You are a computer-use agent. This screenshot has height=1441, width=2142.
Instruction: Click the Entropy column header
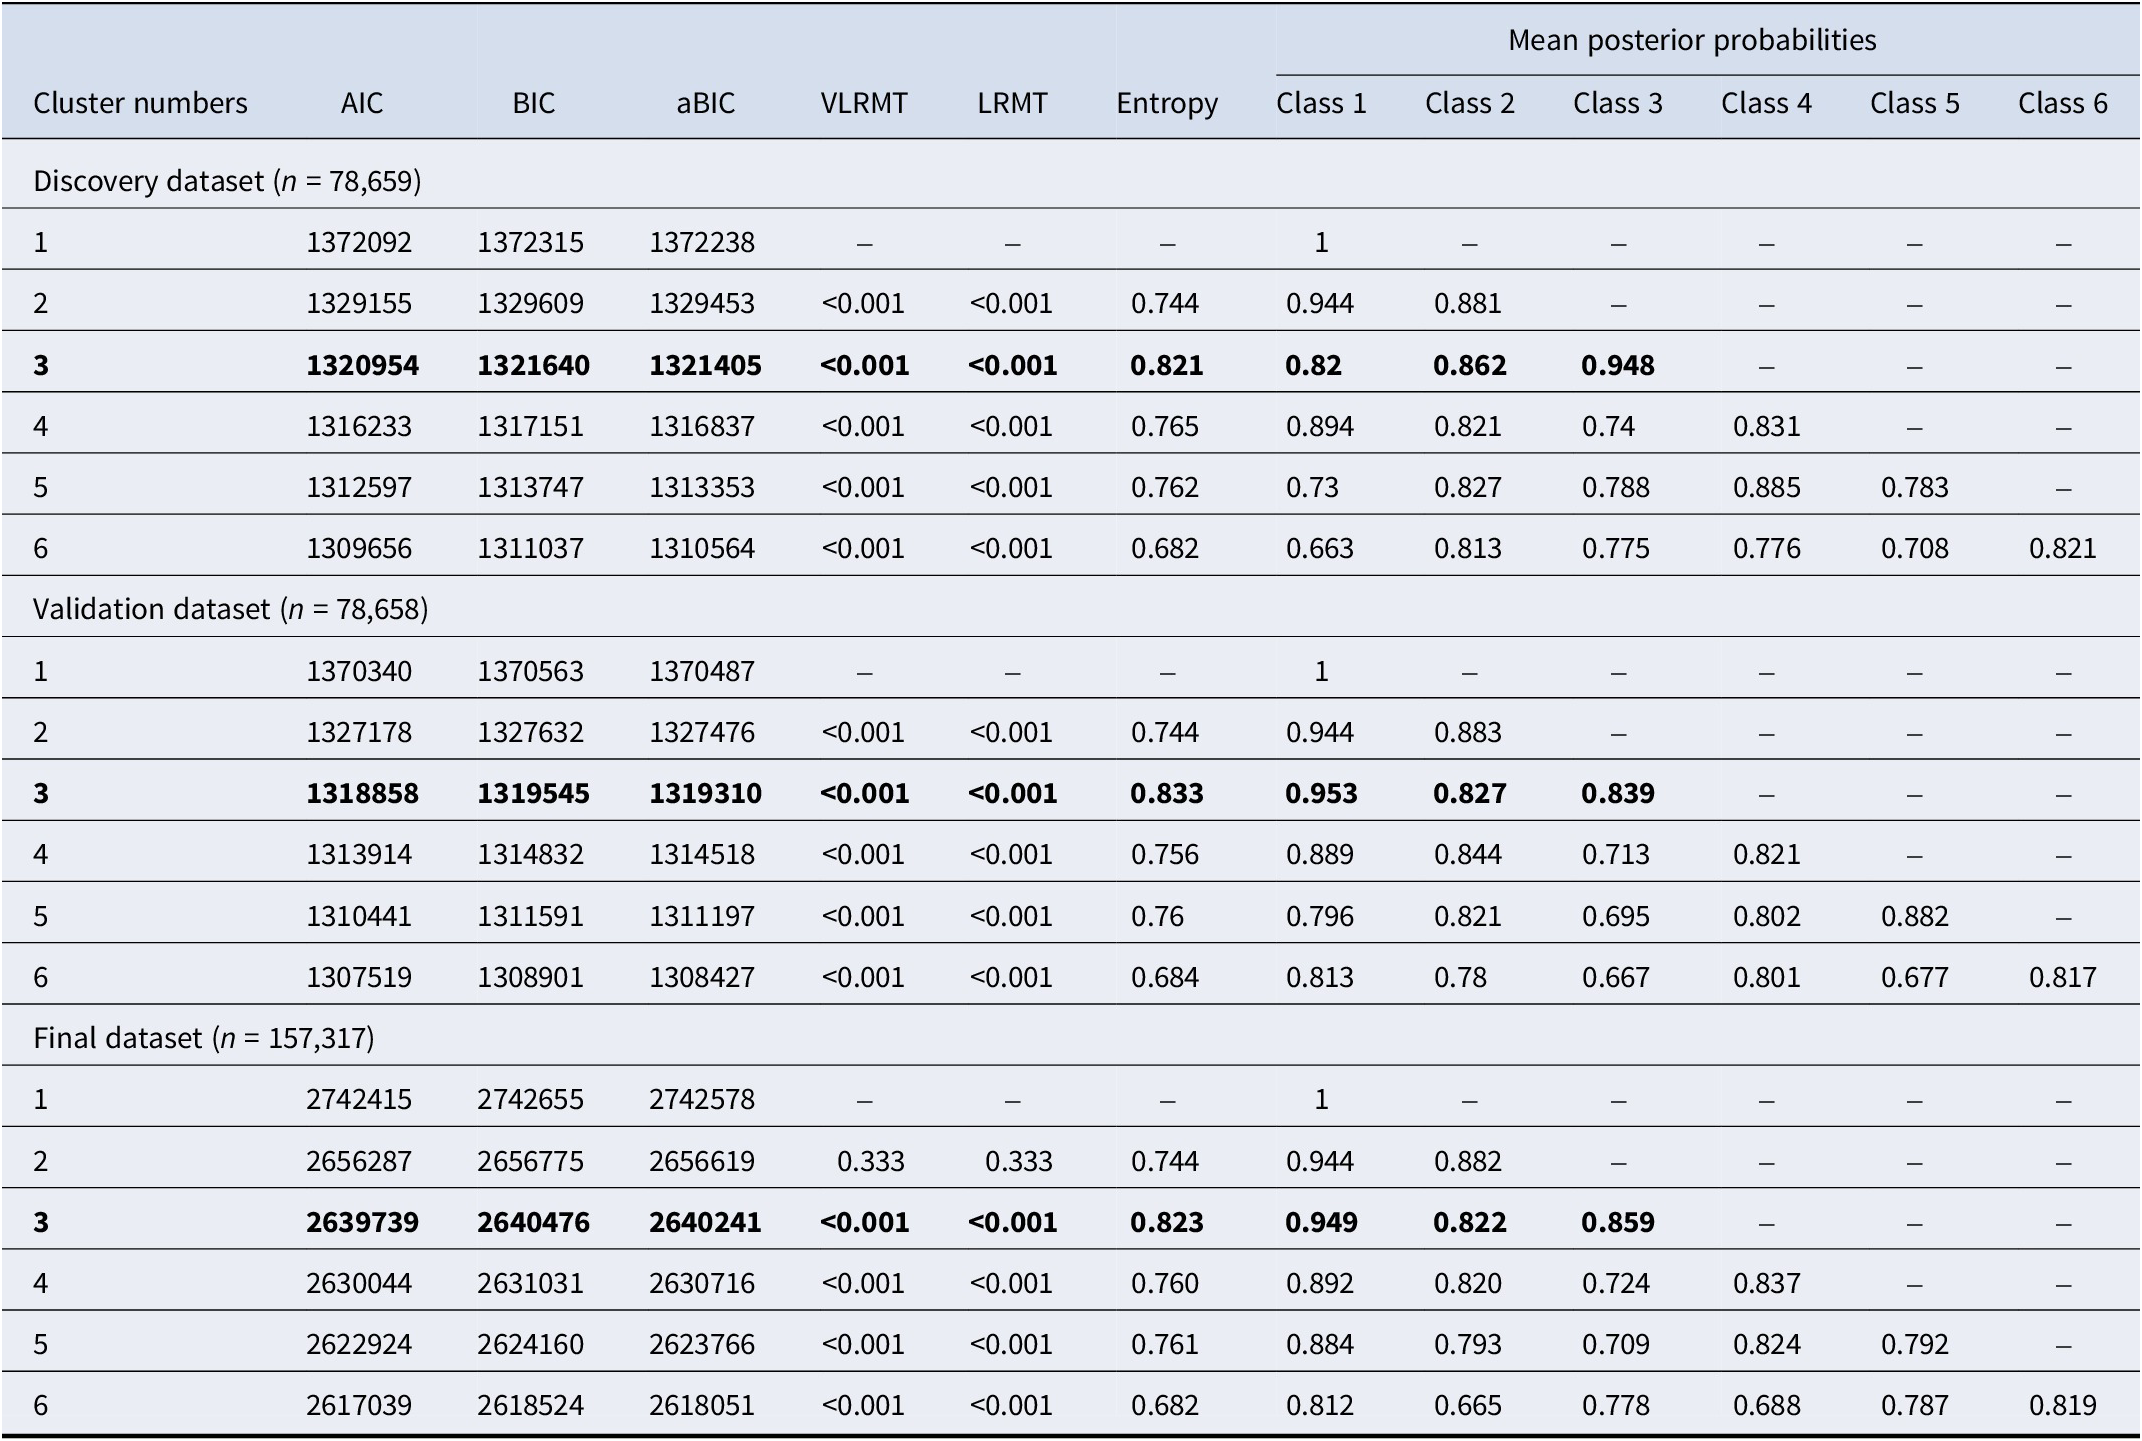1167,103
